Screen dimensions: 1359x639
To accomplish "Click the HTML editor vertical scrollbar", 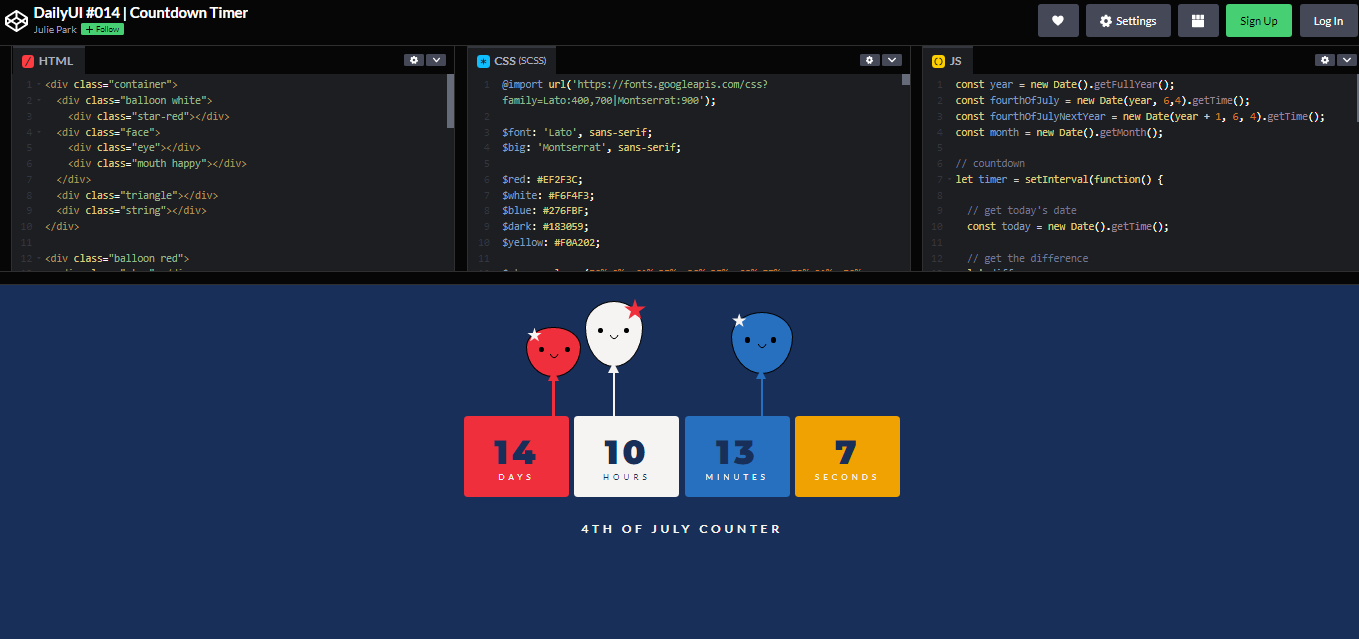I will (450, 100).
